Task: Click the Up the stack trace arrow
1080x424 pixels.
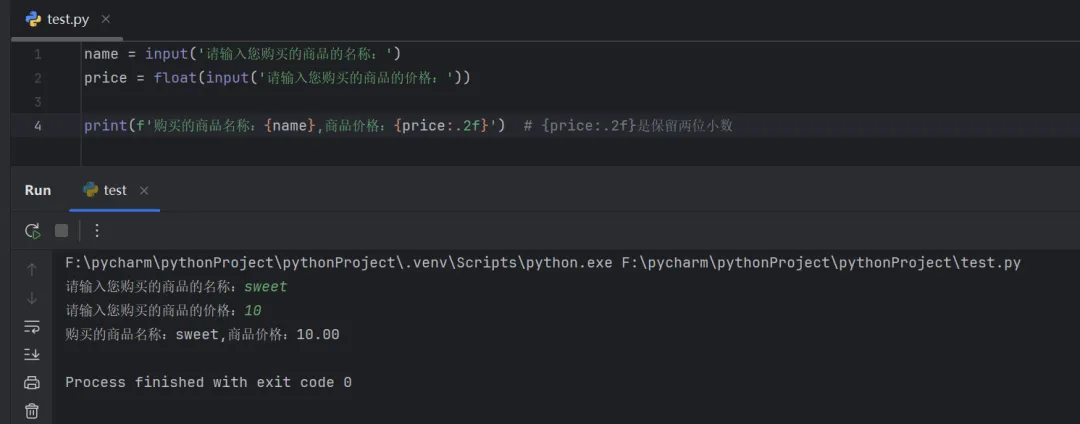Action: coord(32,269)
